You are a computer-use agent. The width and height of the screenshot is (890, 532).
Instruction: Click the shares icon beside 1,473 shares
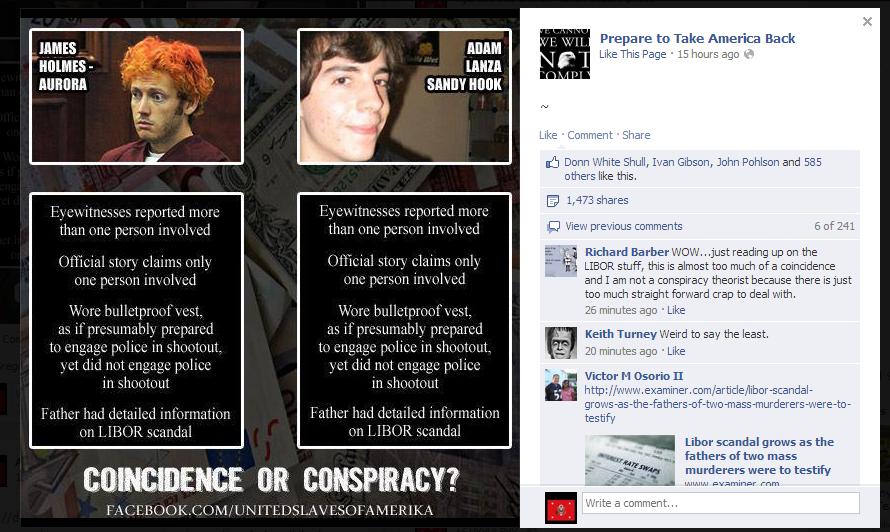552,200
